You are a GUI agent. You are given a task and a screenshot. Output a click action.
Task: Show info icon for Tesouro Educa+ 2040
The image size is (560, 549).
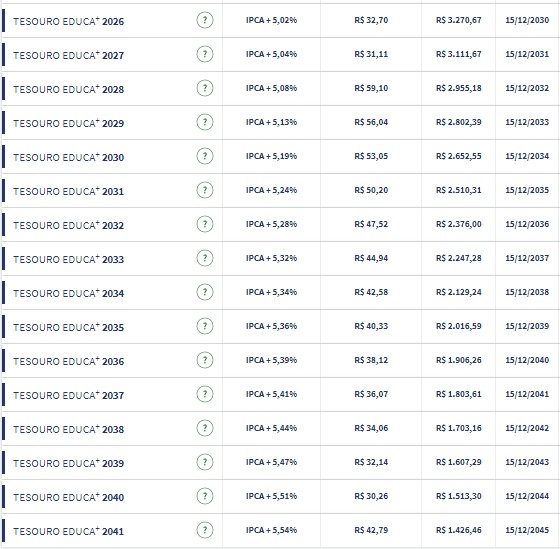coord(205,496)
